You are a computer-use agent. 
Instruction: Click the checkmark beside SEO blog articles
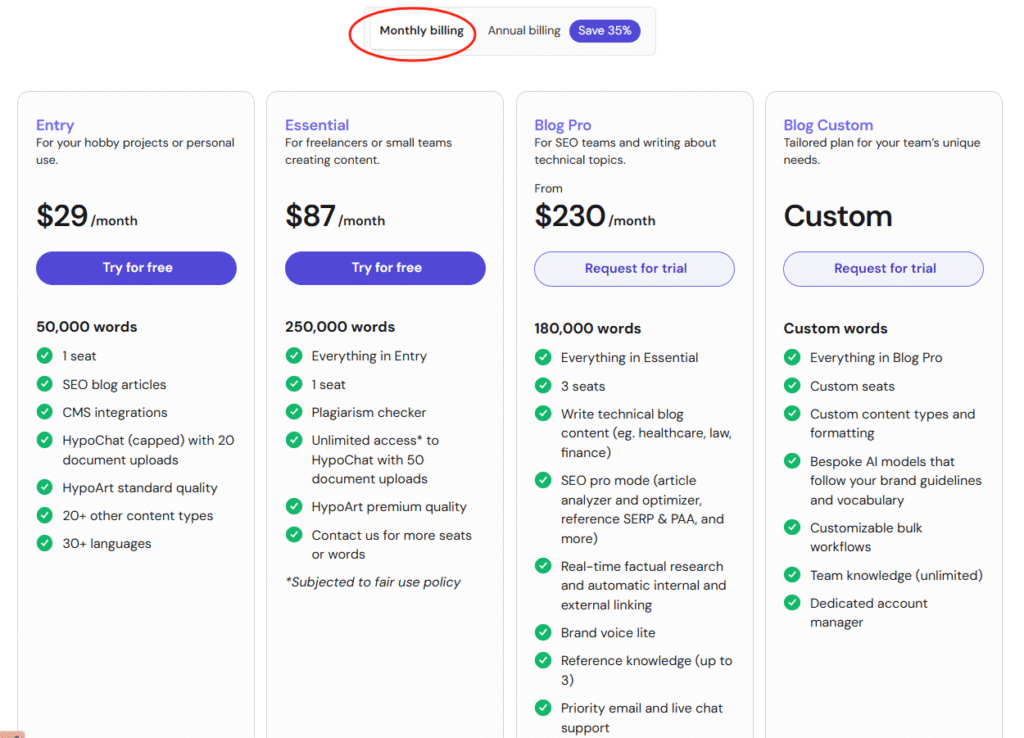coord(45,384)
